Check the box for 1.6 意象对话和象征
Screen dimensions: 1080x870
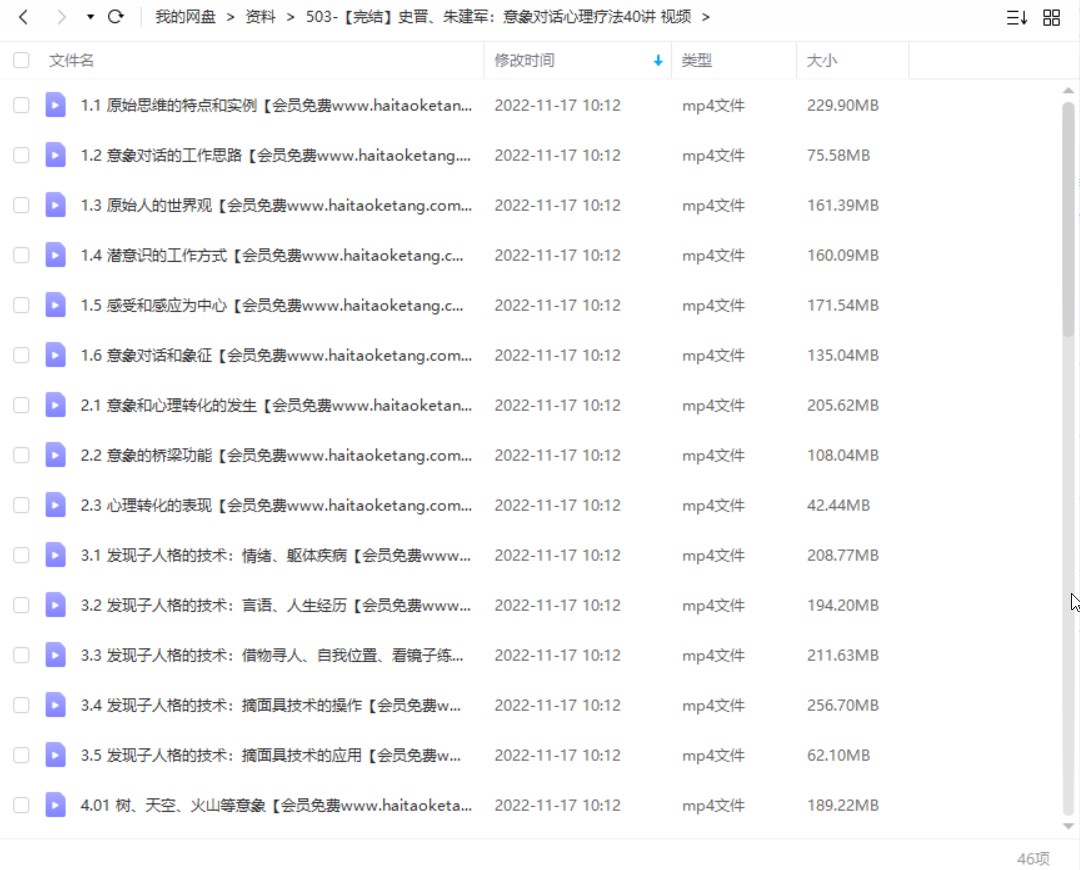pos(21,355)
